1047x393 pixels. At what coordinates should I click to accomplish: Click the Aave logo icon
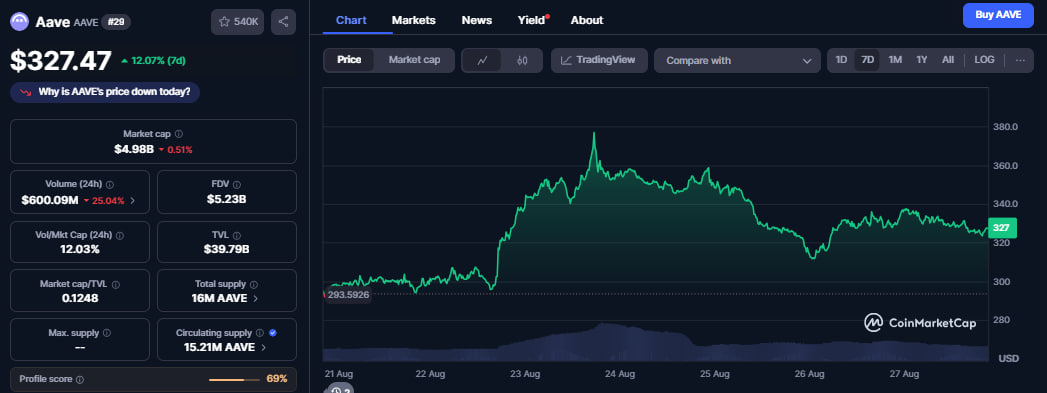19,21
